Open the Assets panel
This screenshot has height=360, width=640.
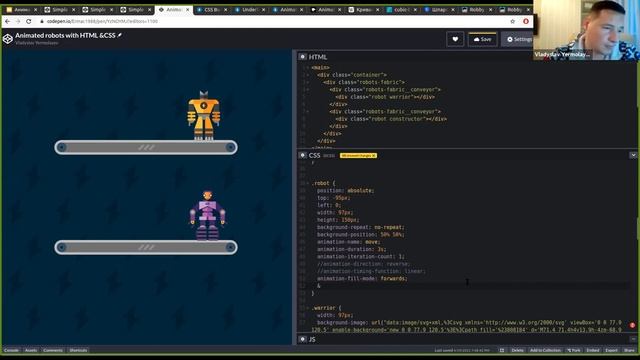click(x=31, y=350)
